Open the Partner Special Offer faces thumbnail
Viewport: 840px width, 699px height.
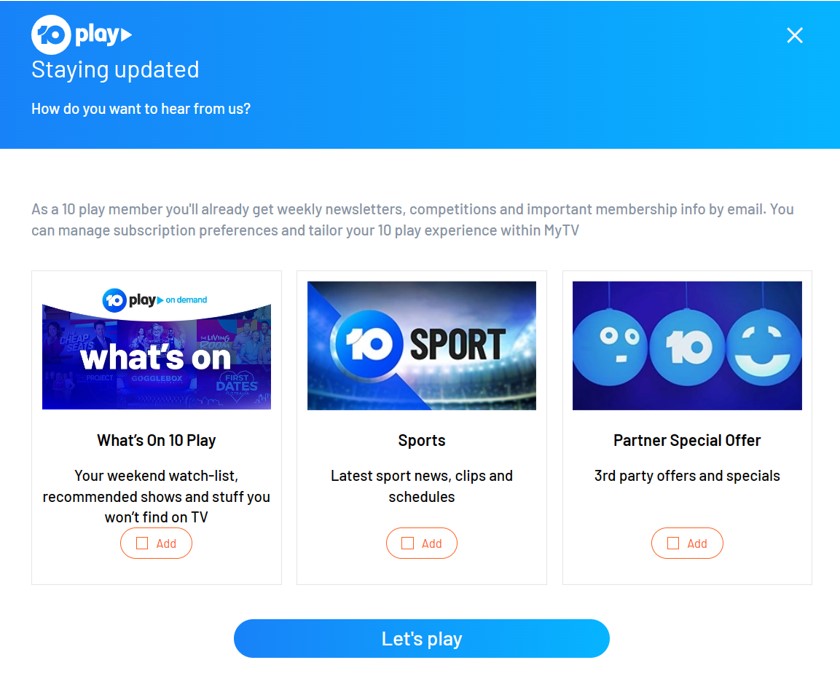coord(687,345)
